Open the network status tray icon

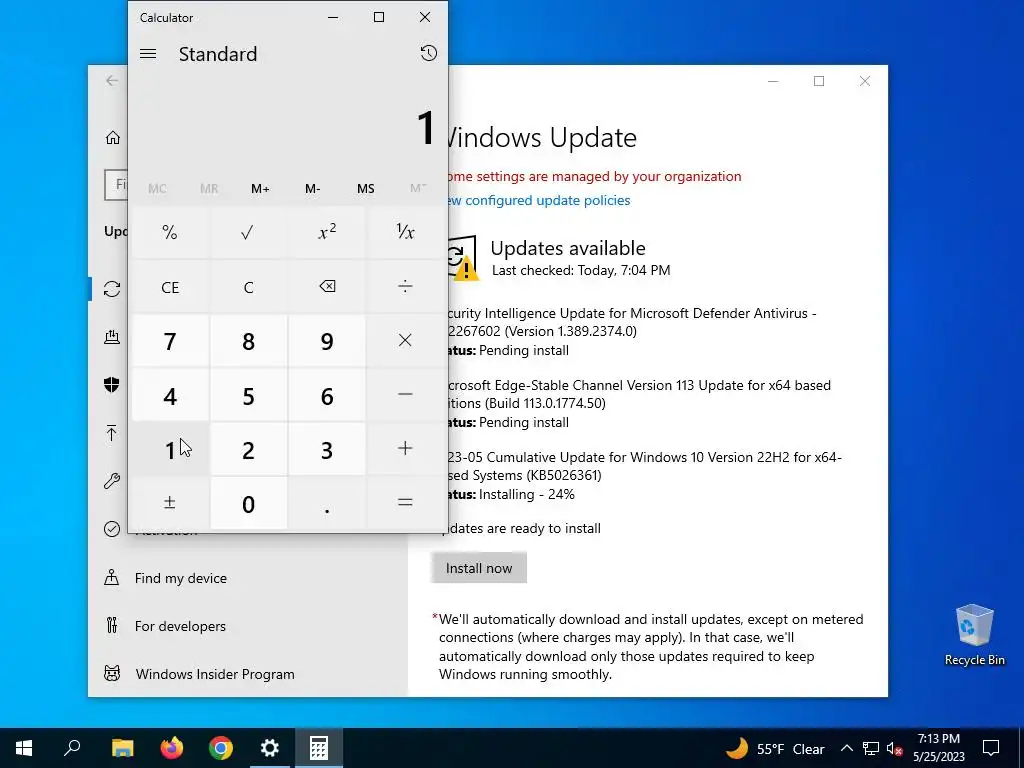point(871,748)
